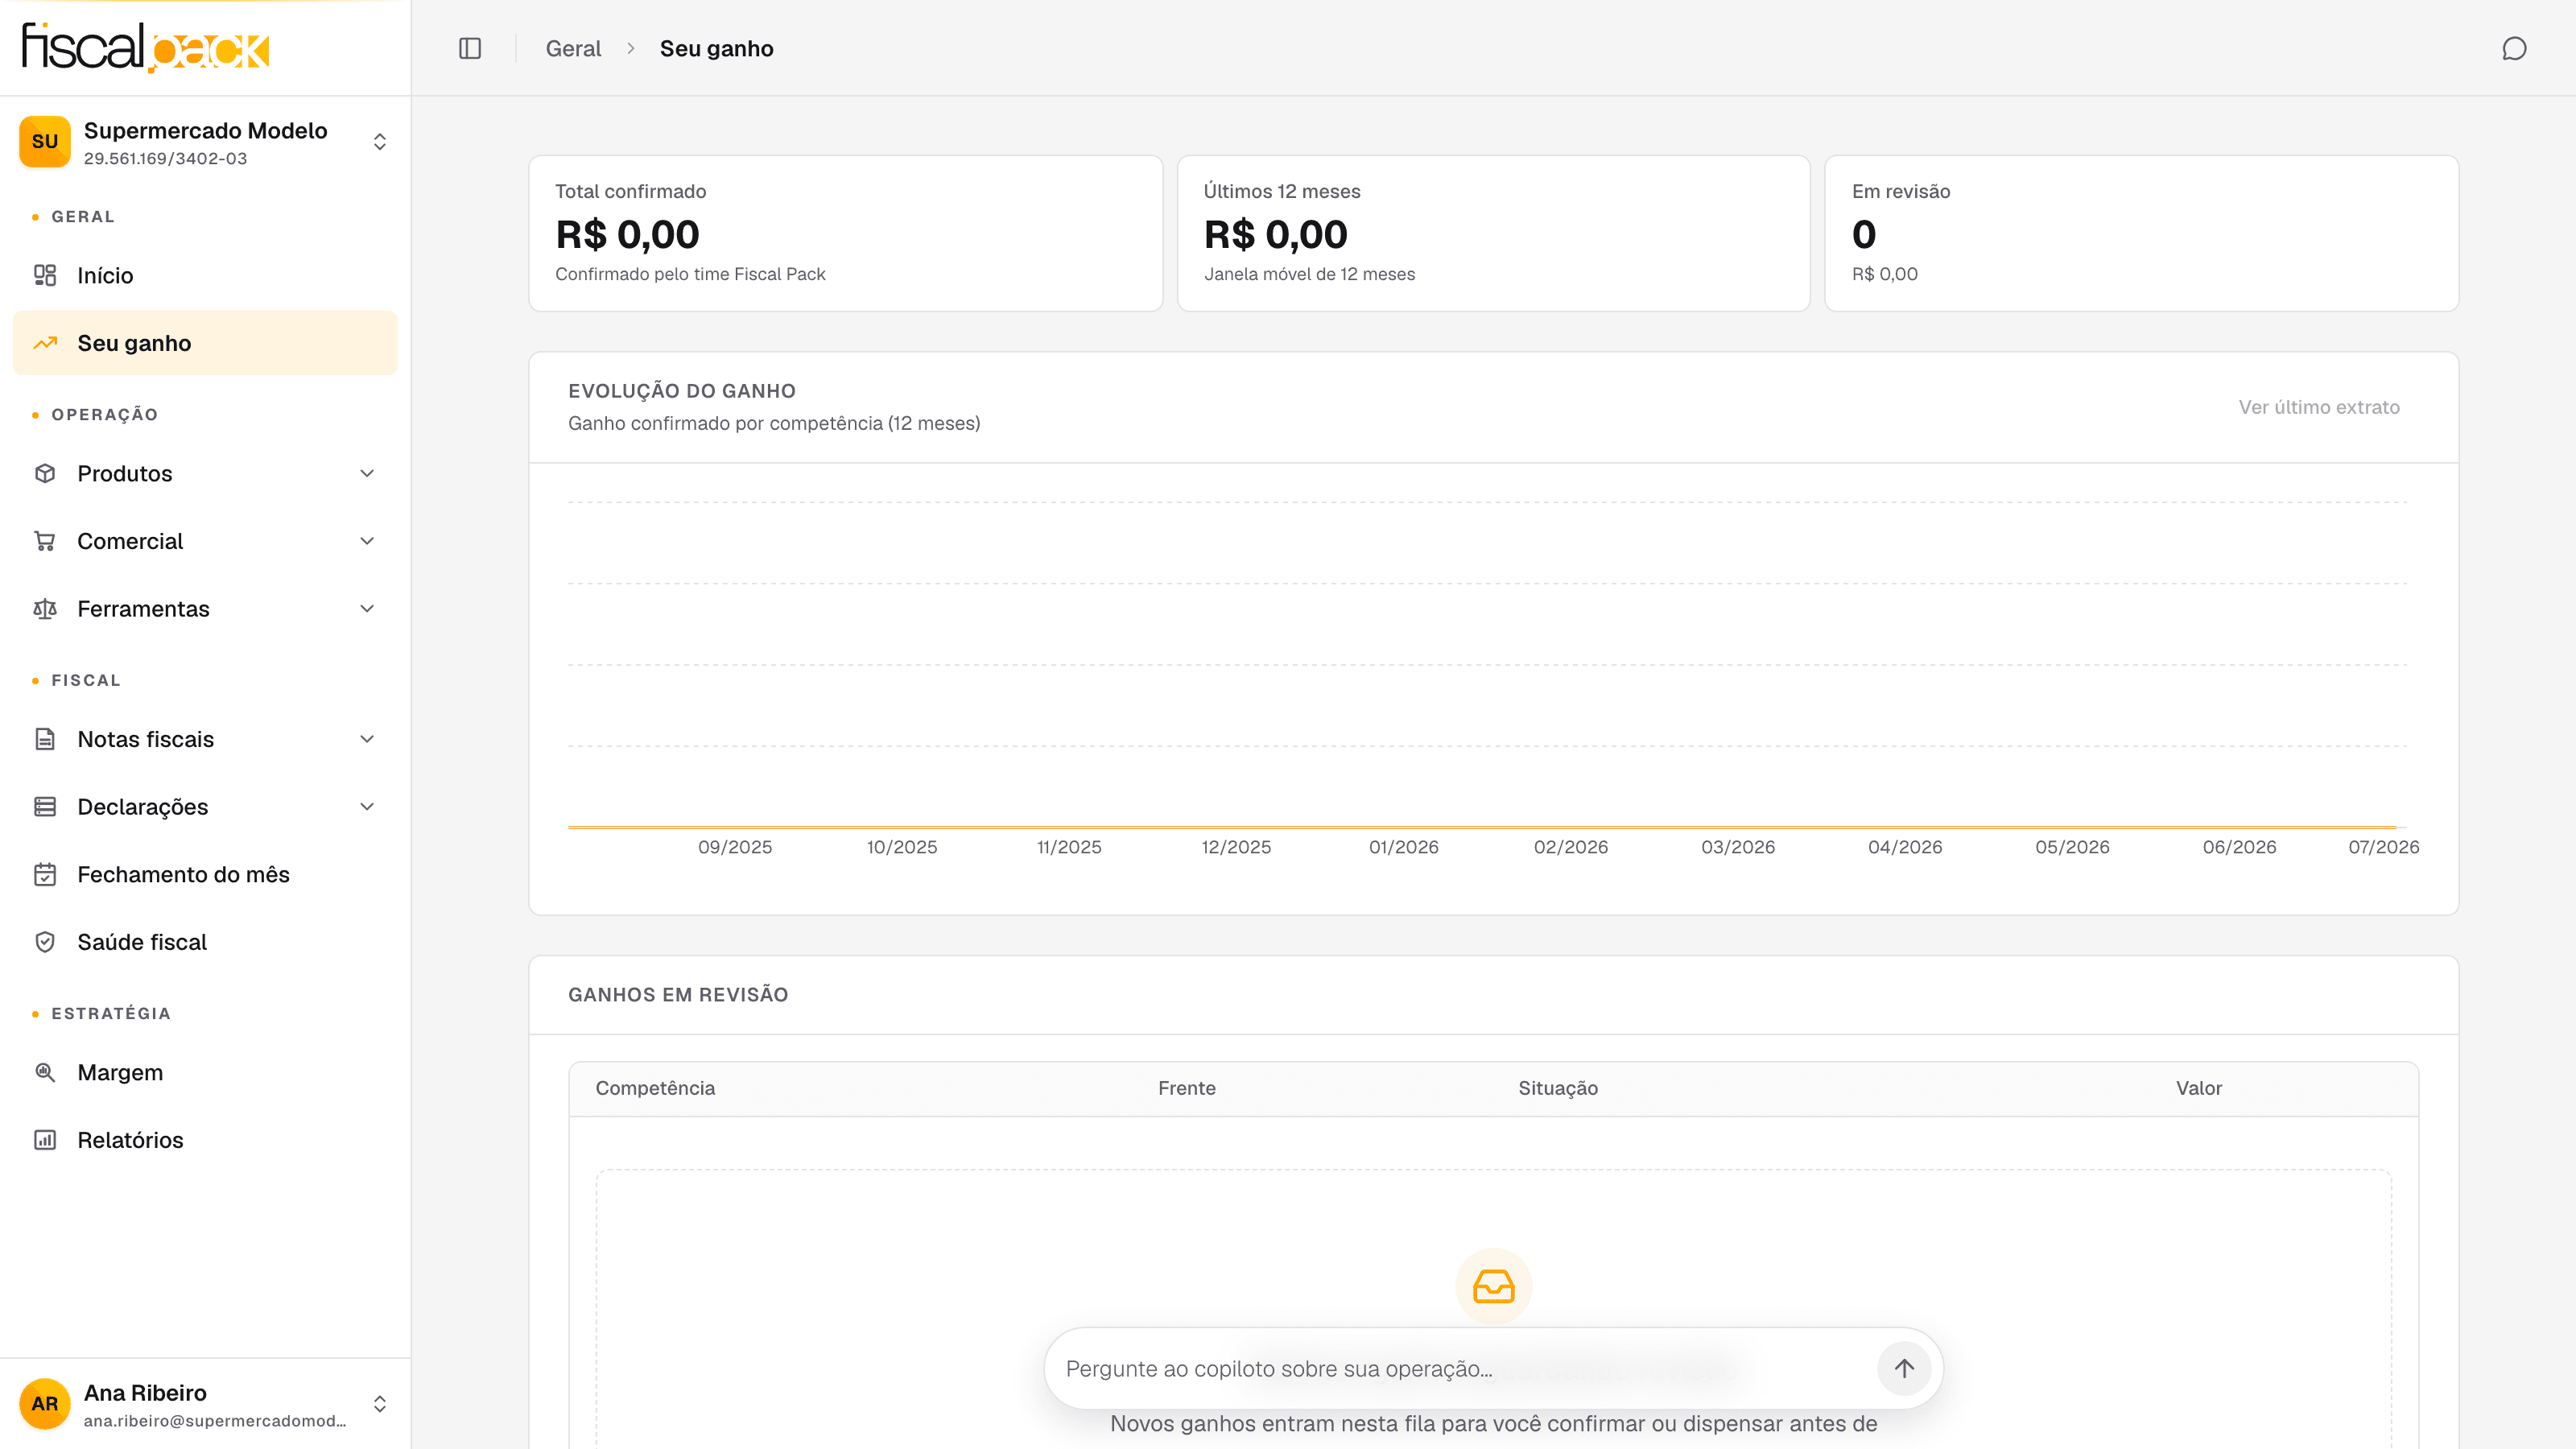This screenshot has width=2576, height=1449.
Task: Click the 04/2026 axis label
Action: pos(1905,847)
